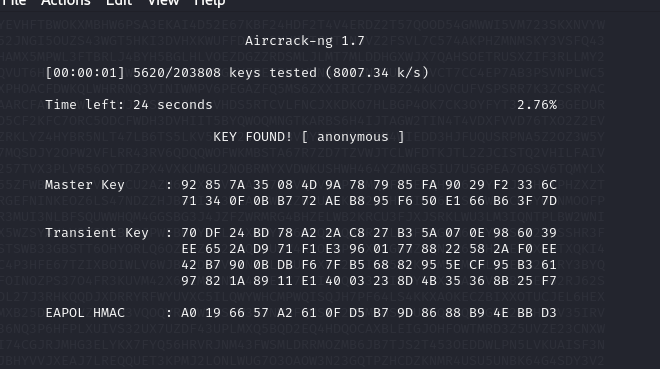
Task: Click the Time left: 24 seconds line
Action: pos(129,105)
